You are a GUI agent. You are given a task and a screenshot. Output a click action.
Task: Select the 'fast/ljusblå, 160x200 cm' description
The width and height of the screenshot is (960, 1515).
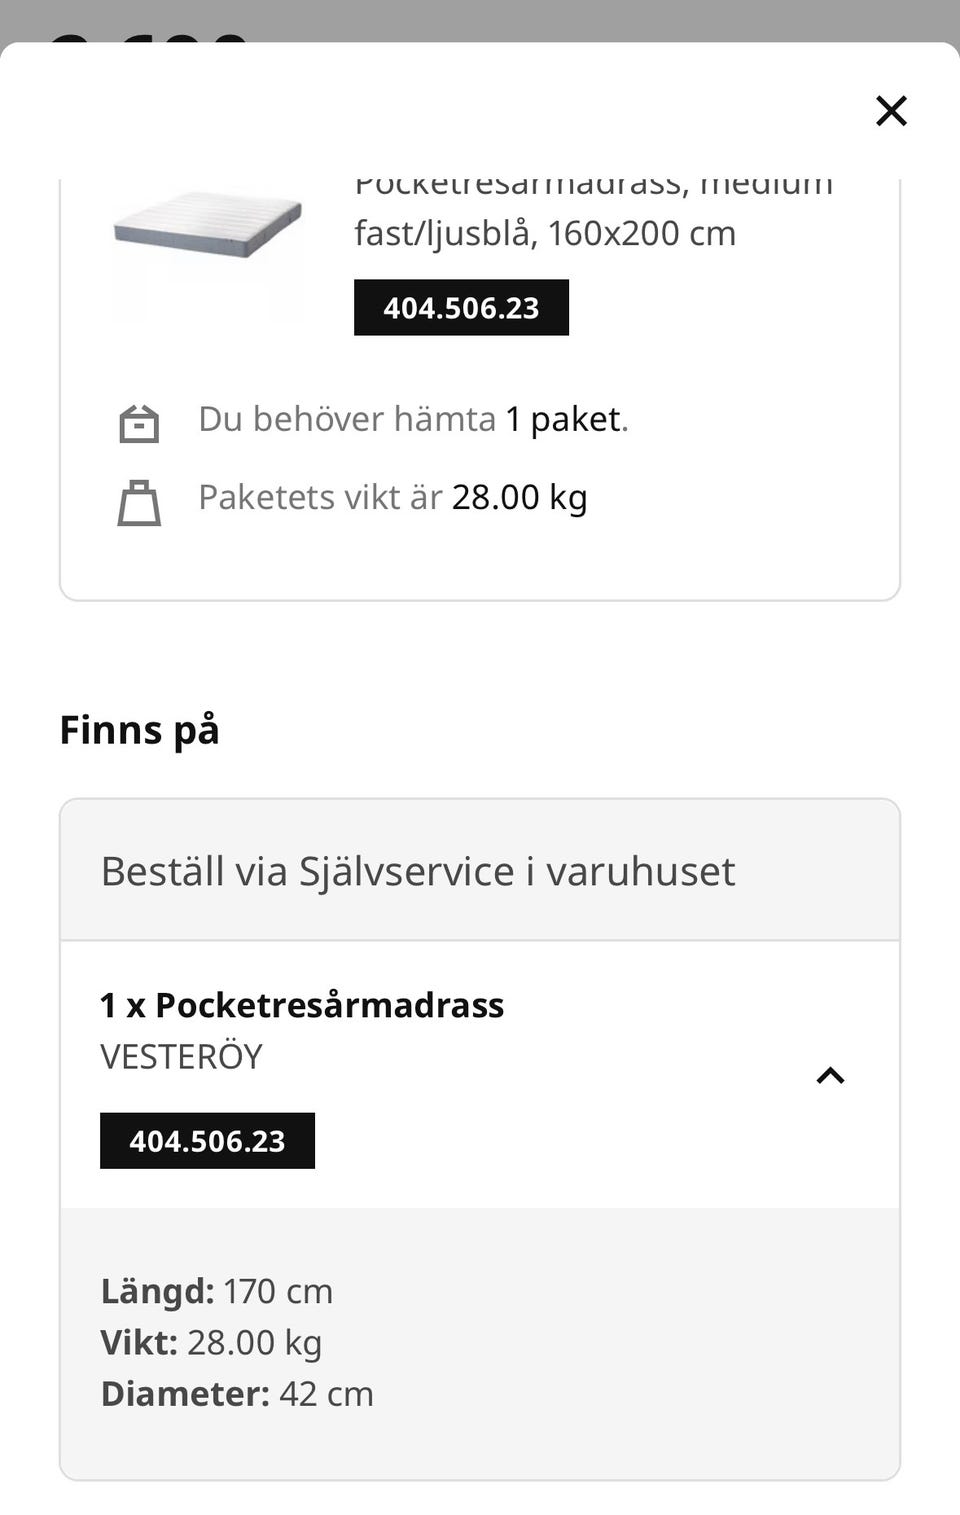(545, 233)
